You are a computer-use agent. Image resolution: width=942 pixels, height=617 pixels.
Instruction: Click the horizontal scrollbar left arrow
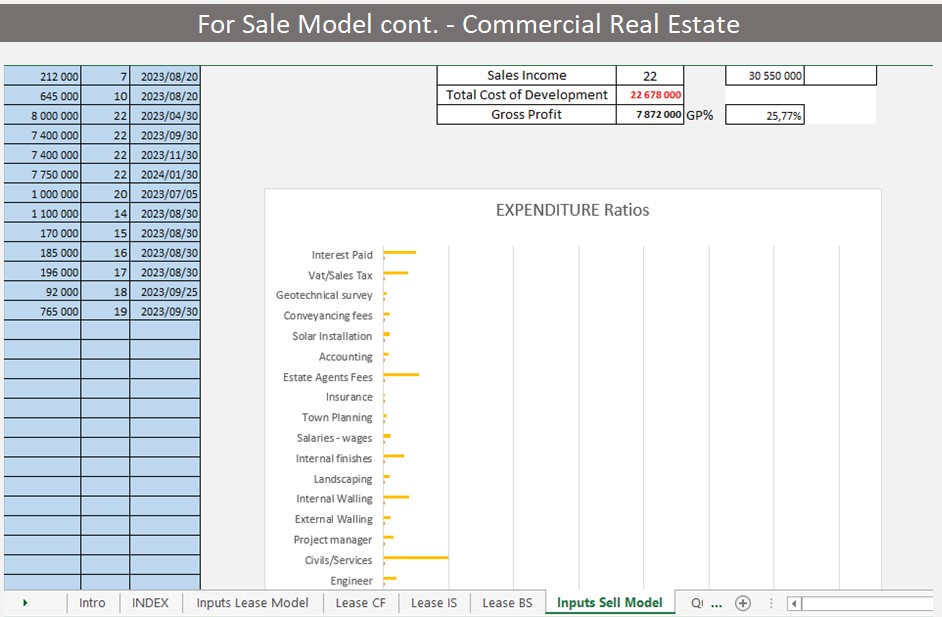[x=794, y=603]
